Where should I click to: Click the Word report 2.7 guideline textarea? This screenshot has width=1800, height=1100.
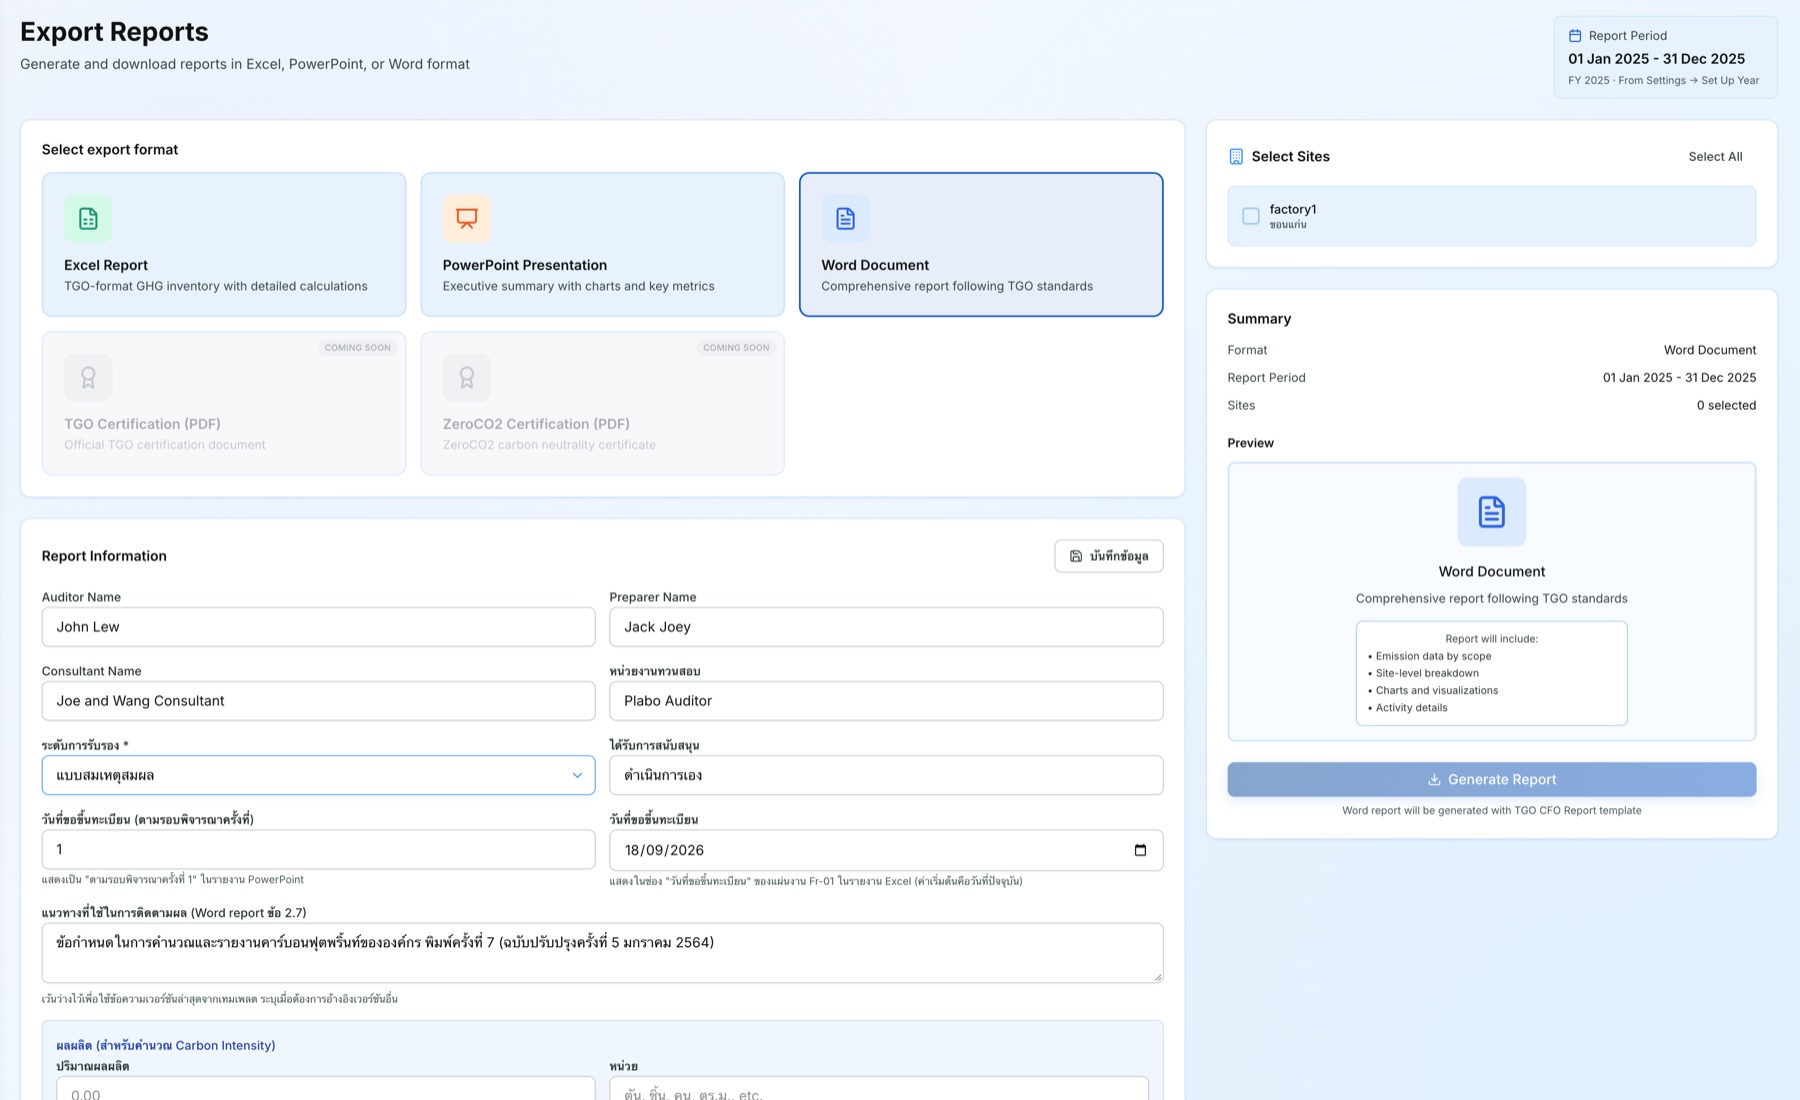tap(602, 953)
